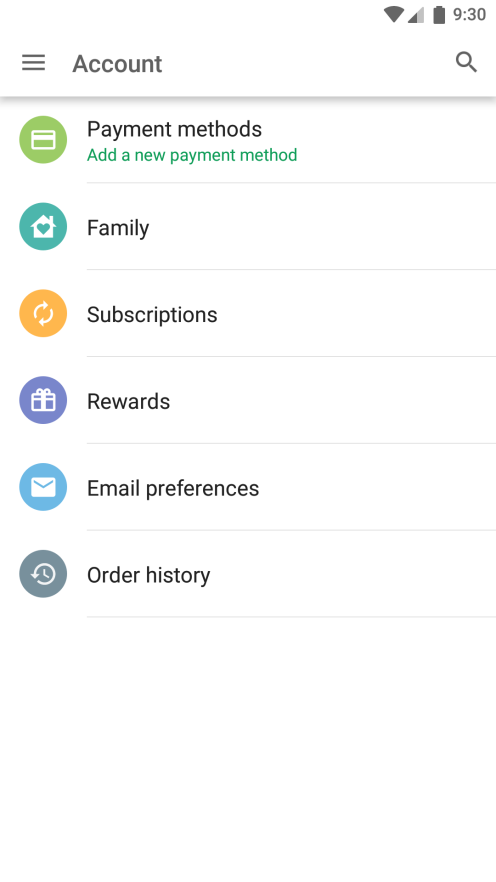
Task: Go to Rewards entry
Action: [x=248, y=400]
